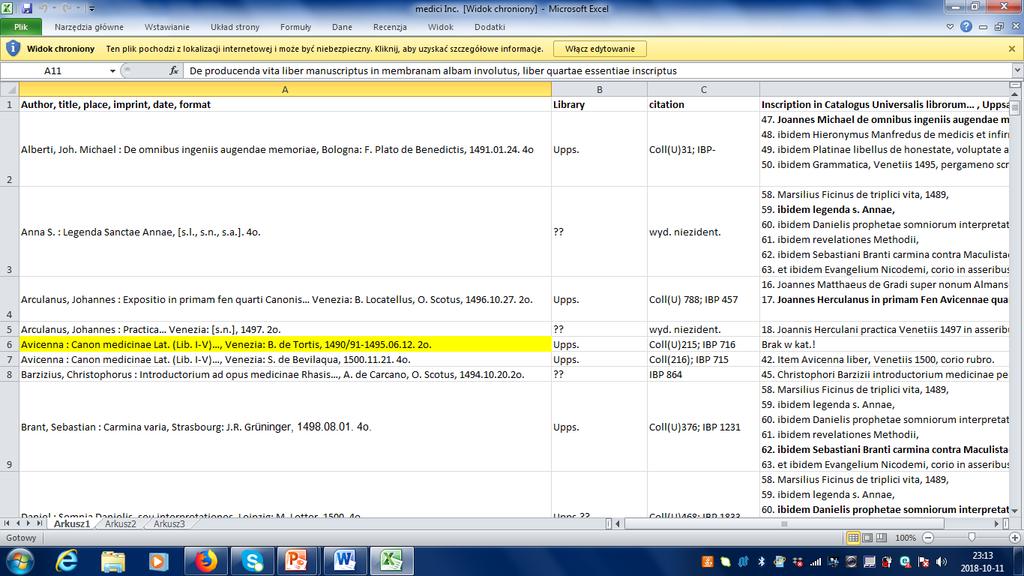Screen dimensions: 1024x576
Task: Select the highlighted Avicenna Canon medicinae B. de Tortis cell
Action: (285, 344)
